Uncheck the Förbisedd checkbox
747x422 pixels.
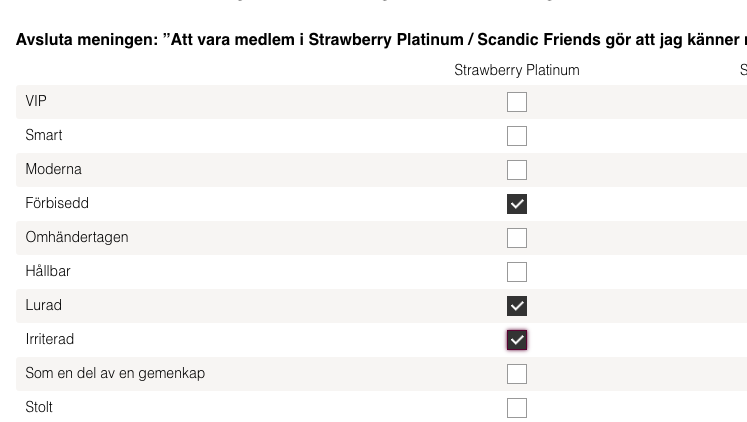[x=517, y=204]
